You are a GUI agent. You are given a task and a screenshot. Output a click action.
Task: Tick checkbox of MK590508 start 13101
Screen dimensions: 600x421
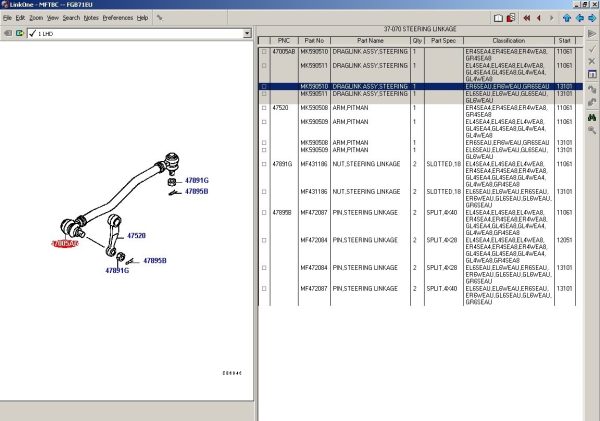(x=264, y=143)
